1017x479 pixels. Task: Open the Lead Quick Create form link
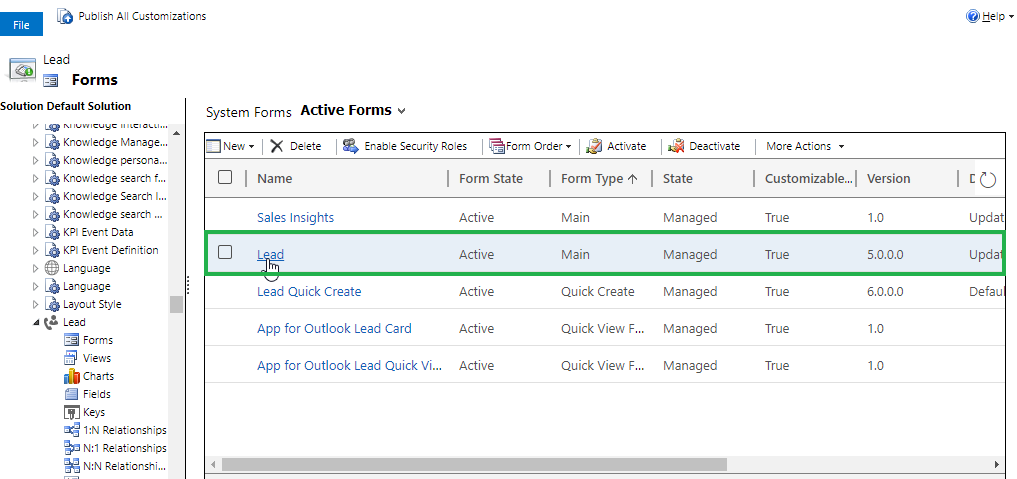click(x=309, y=292)
